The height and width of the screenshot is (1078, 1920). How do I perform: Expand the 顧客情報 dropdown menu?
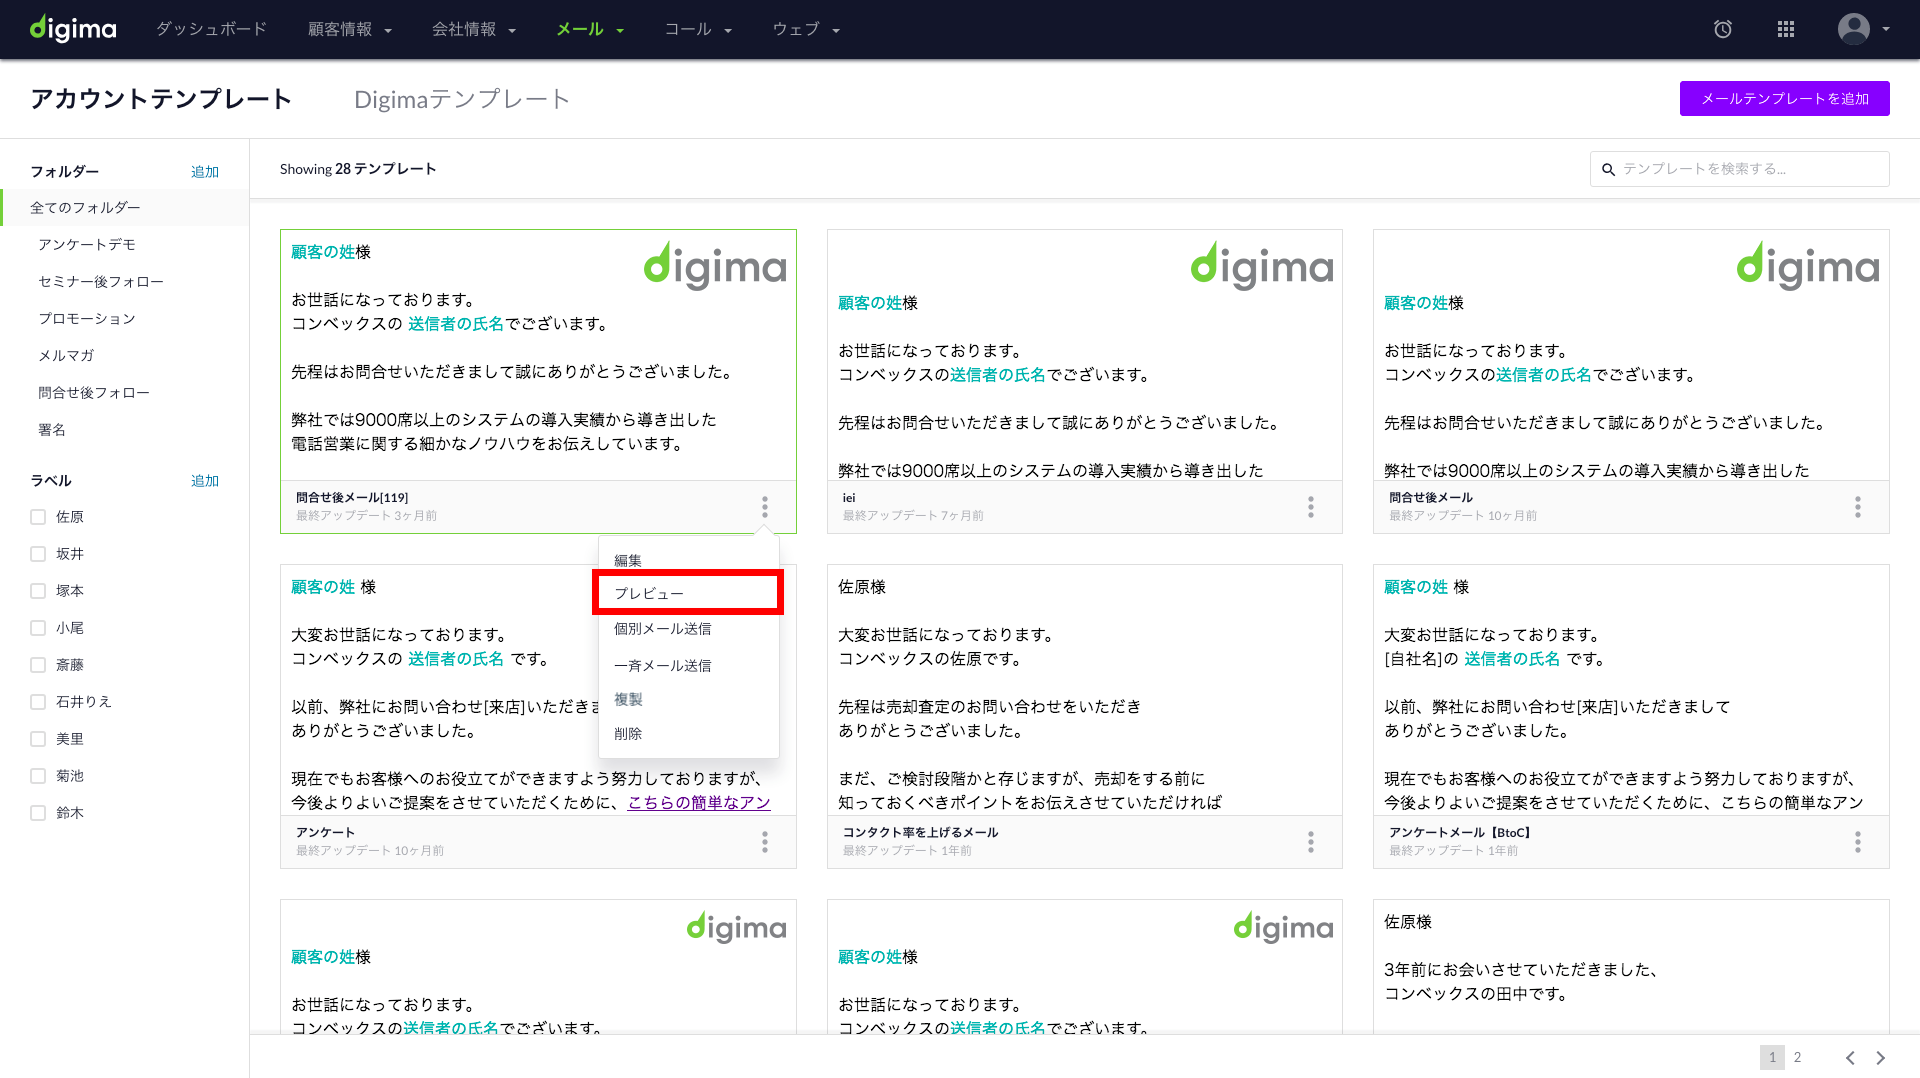pos(349,29)
